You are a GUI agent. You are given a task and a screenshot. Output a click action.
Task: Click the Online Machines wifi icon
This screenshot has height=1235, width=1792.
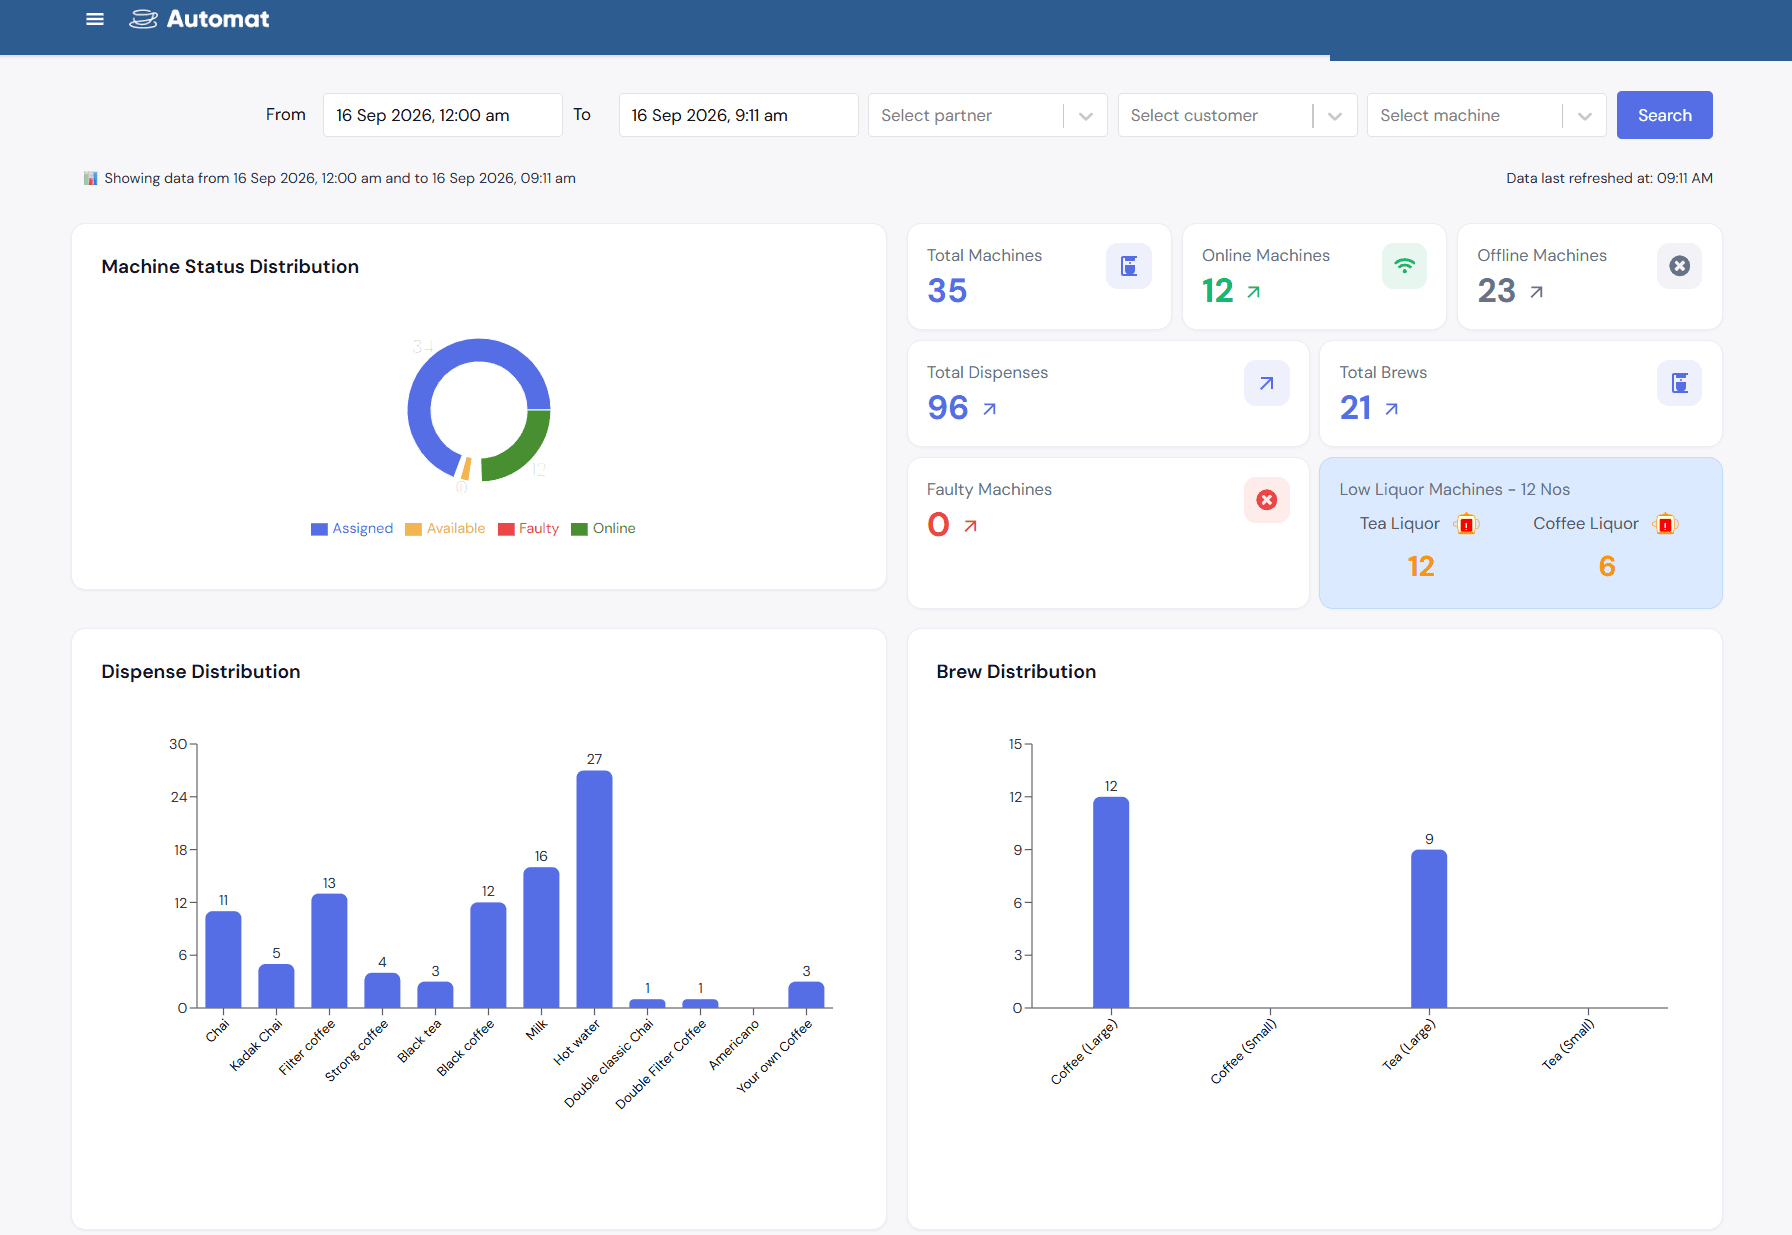point(1404,266)
